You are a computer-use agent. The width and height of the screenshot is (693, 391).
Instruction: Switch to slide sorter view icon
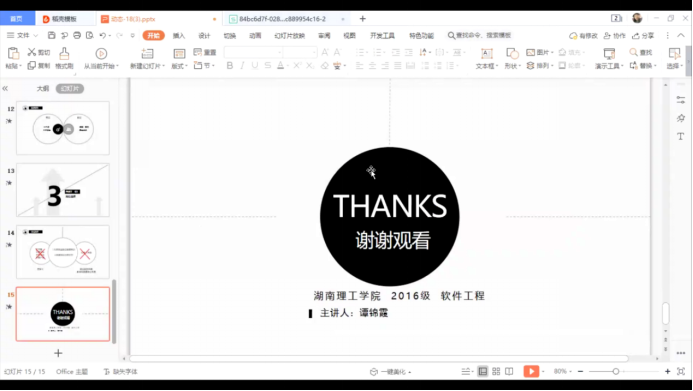pos(496,372)
